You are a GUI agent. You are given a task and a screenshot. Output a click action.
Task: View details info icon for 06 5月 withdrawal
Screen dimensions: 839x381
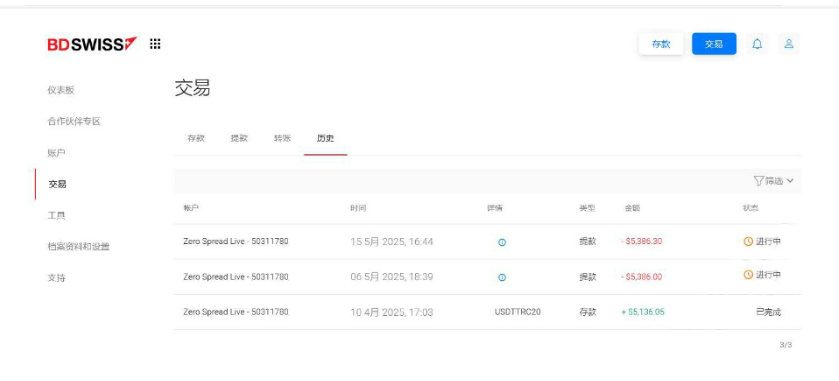tap(502, 278)
